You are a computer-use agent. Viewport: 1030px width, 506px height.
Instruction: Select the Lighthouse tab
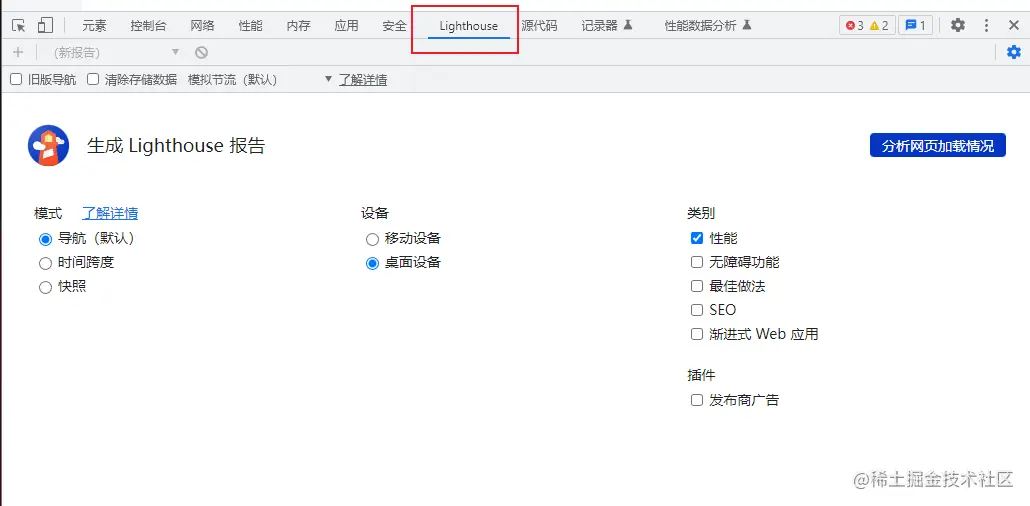(468, 26)
